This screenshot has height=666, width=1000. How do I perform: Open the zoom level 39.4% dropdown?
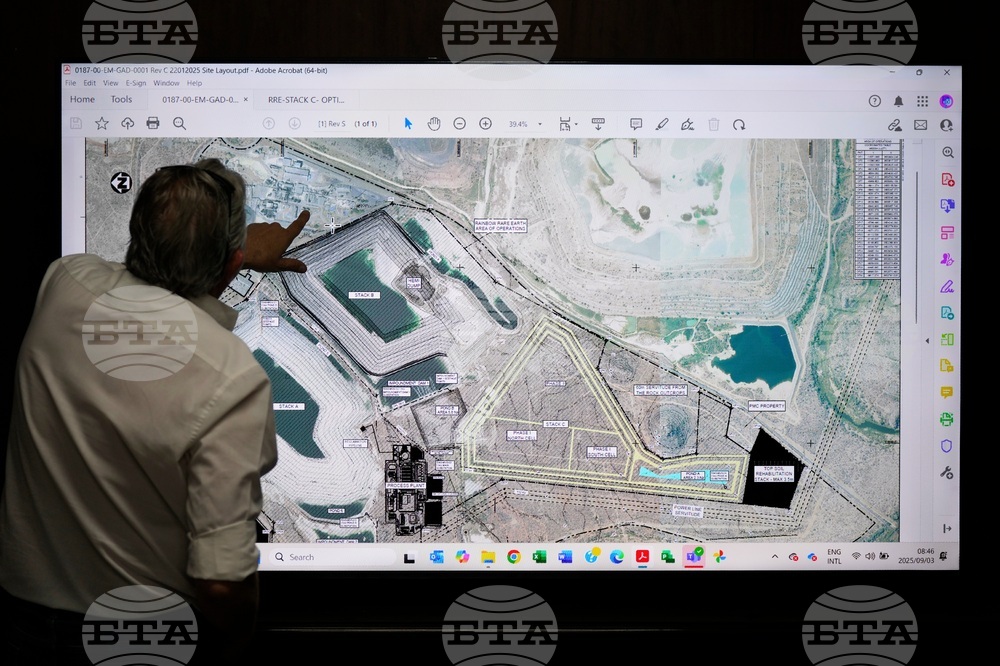click(x=540, y=125)
